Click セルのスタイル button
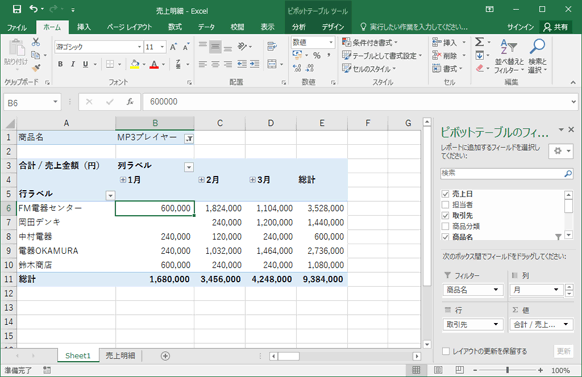This screenshot has width=582, height=377. pos(369,69)
